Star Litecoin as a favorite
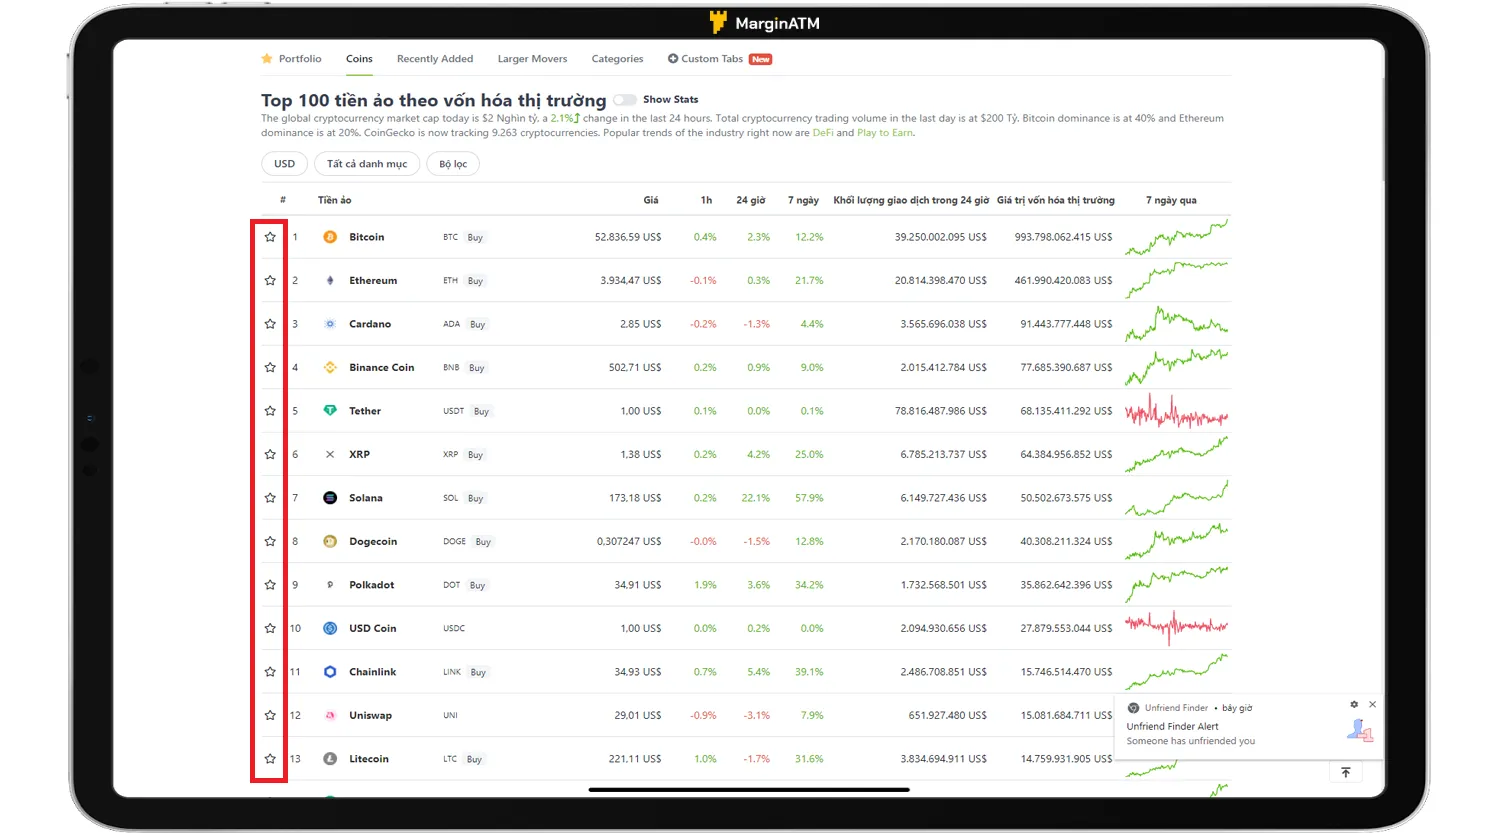The width and height of the screenshot is (1500, 833). (x=270, y=759)
